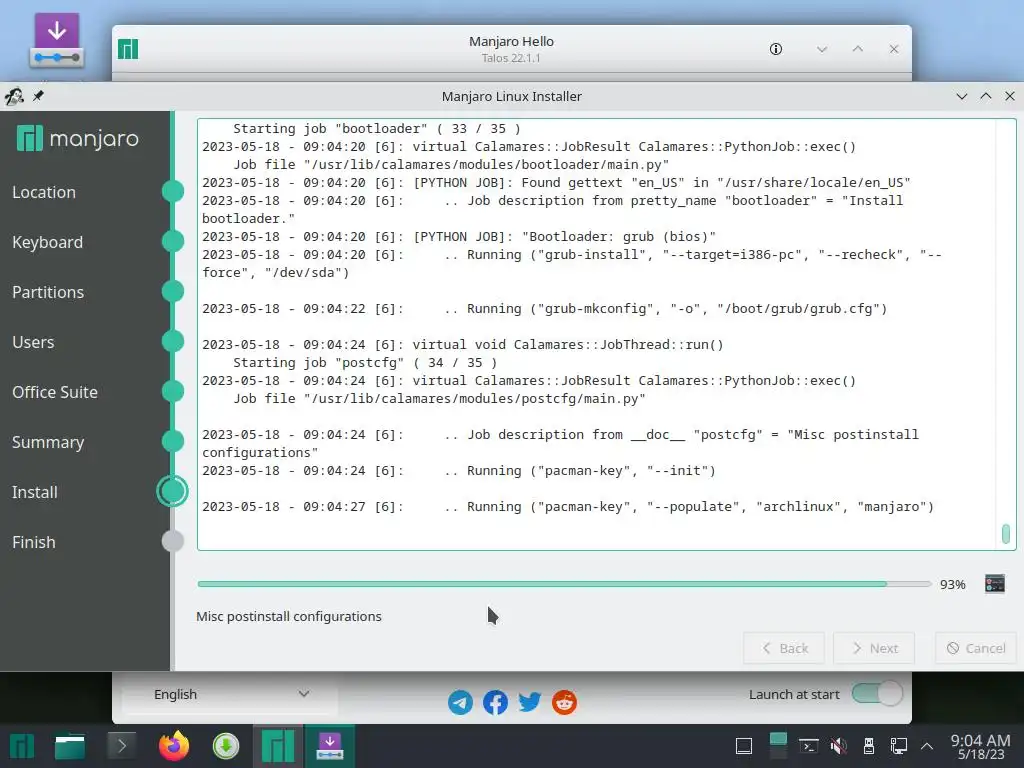This screenshot has width=1024, height=768.
Task: Minimize the Manjaro Hello window
Action: pyautogui.click(x=822, y=49)
